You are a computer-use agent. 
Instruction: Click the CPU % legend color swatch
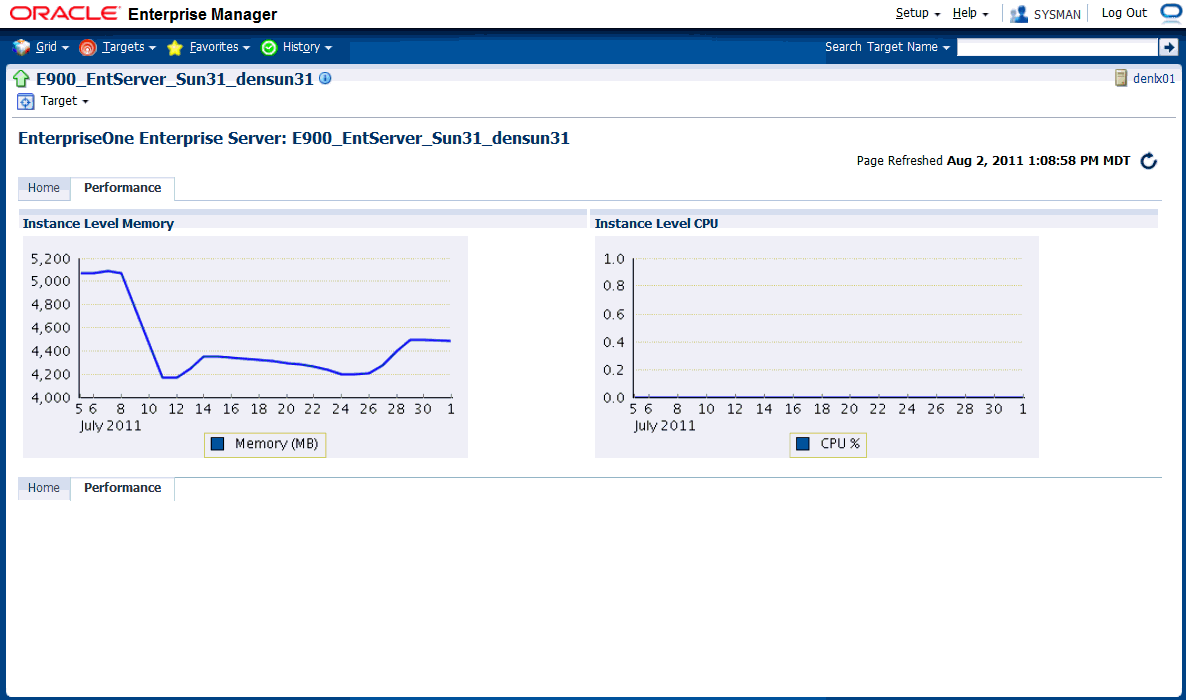click(803, 444)
